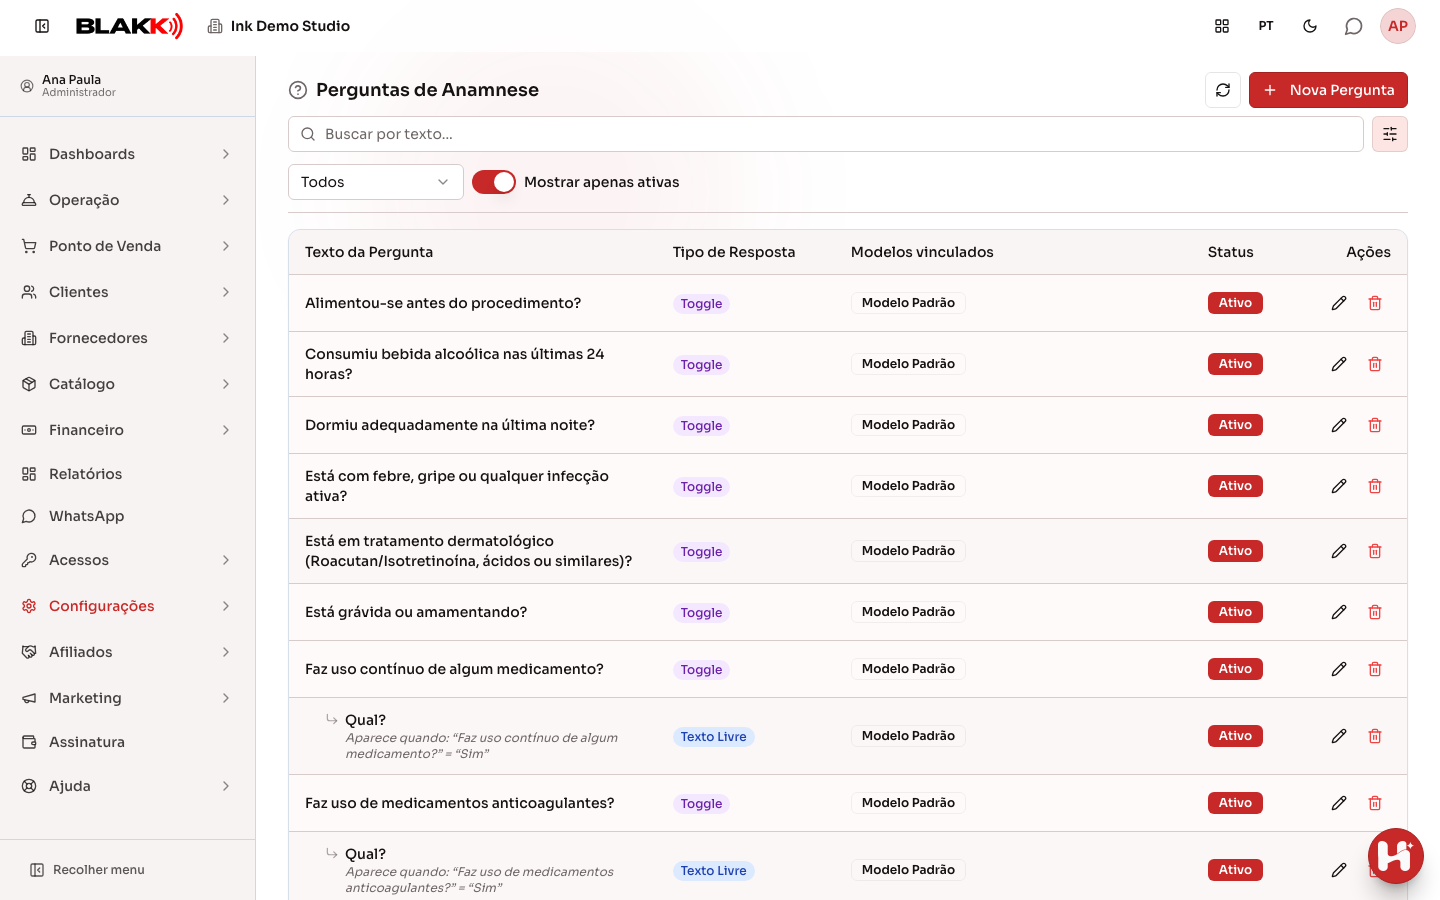1440x900 pixels.
Task: Edit 'Está grávida ou amamentando?' question
Action: 1339,612
